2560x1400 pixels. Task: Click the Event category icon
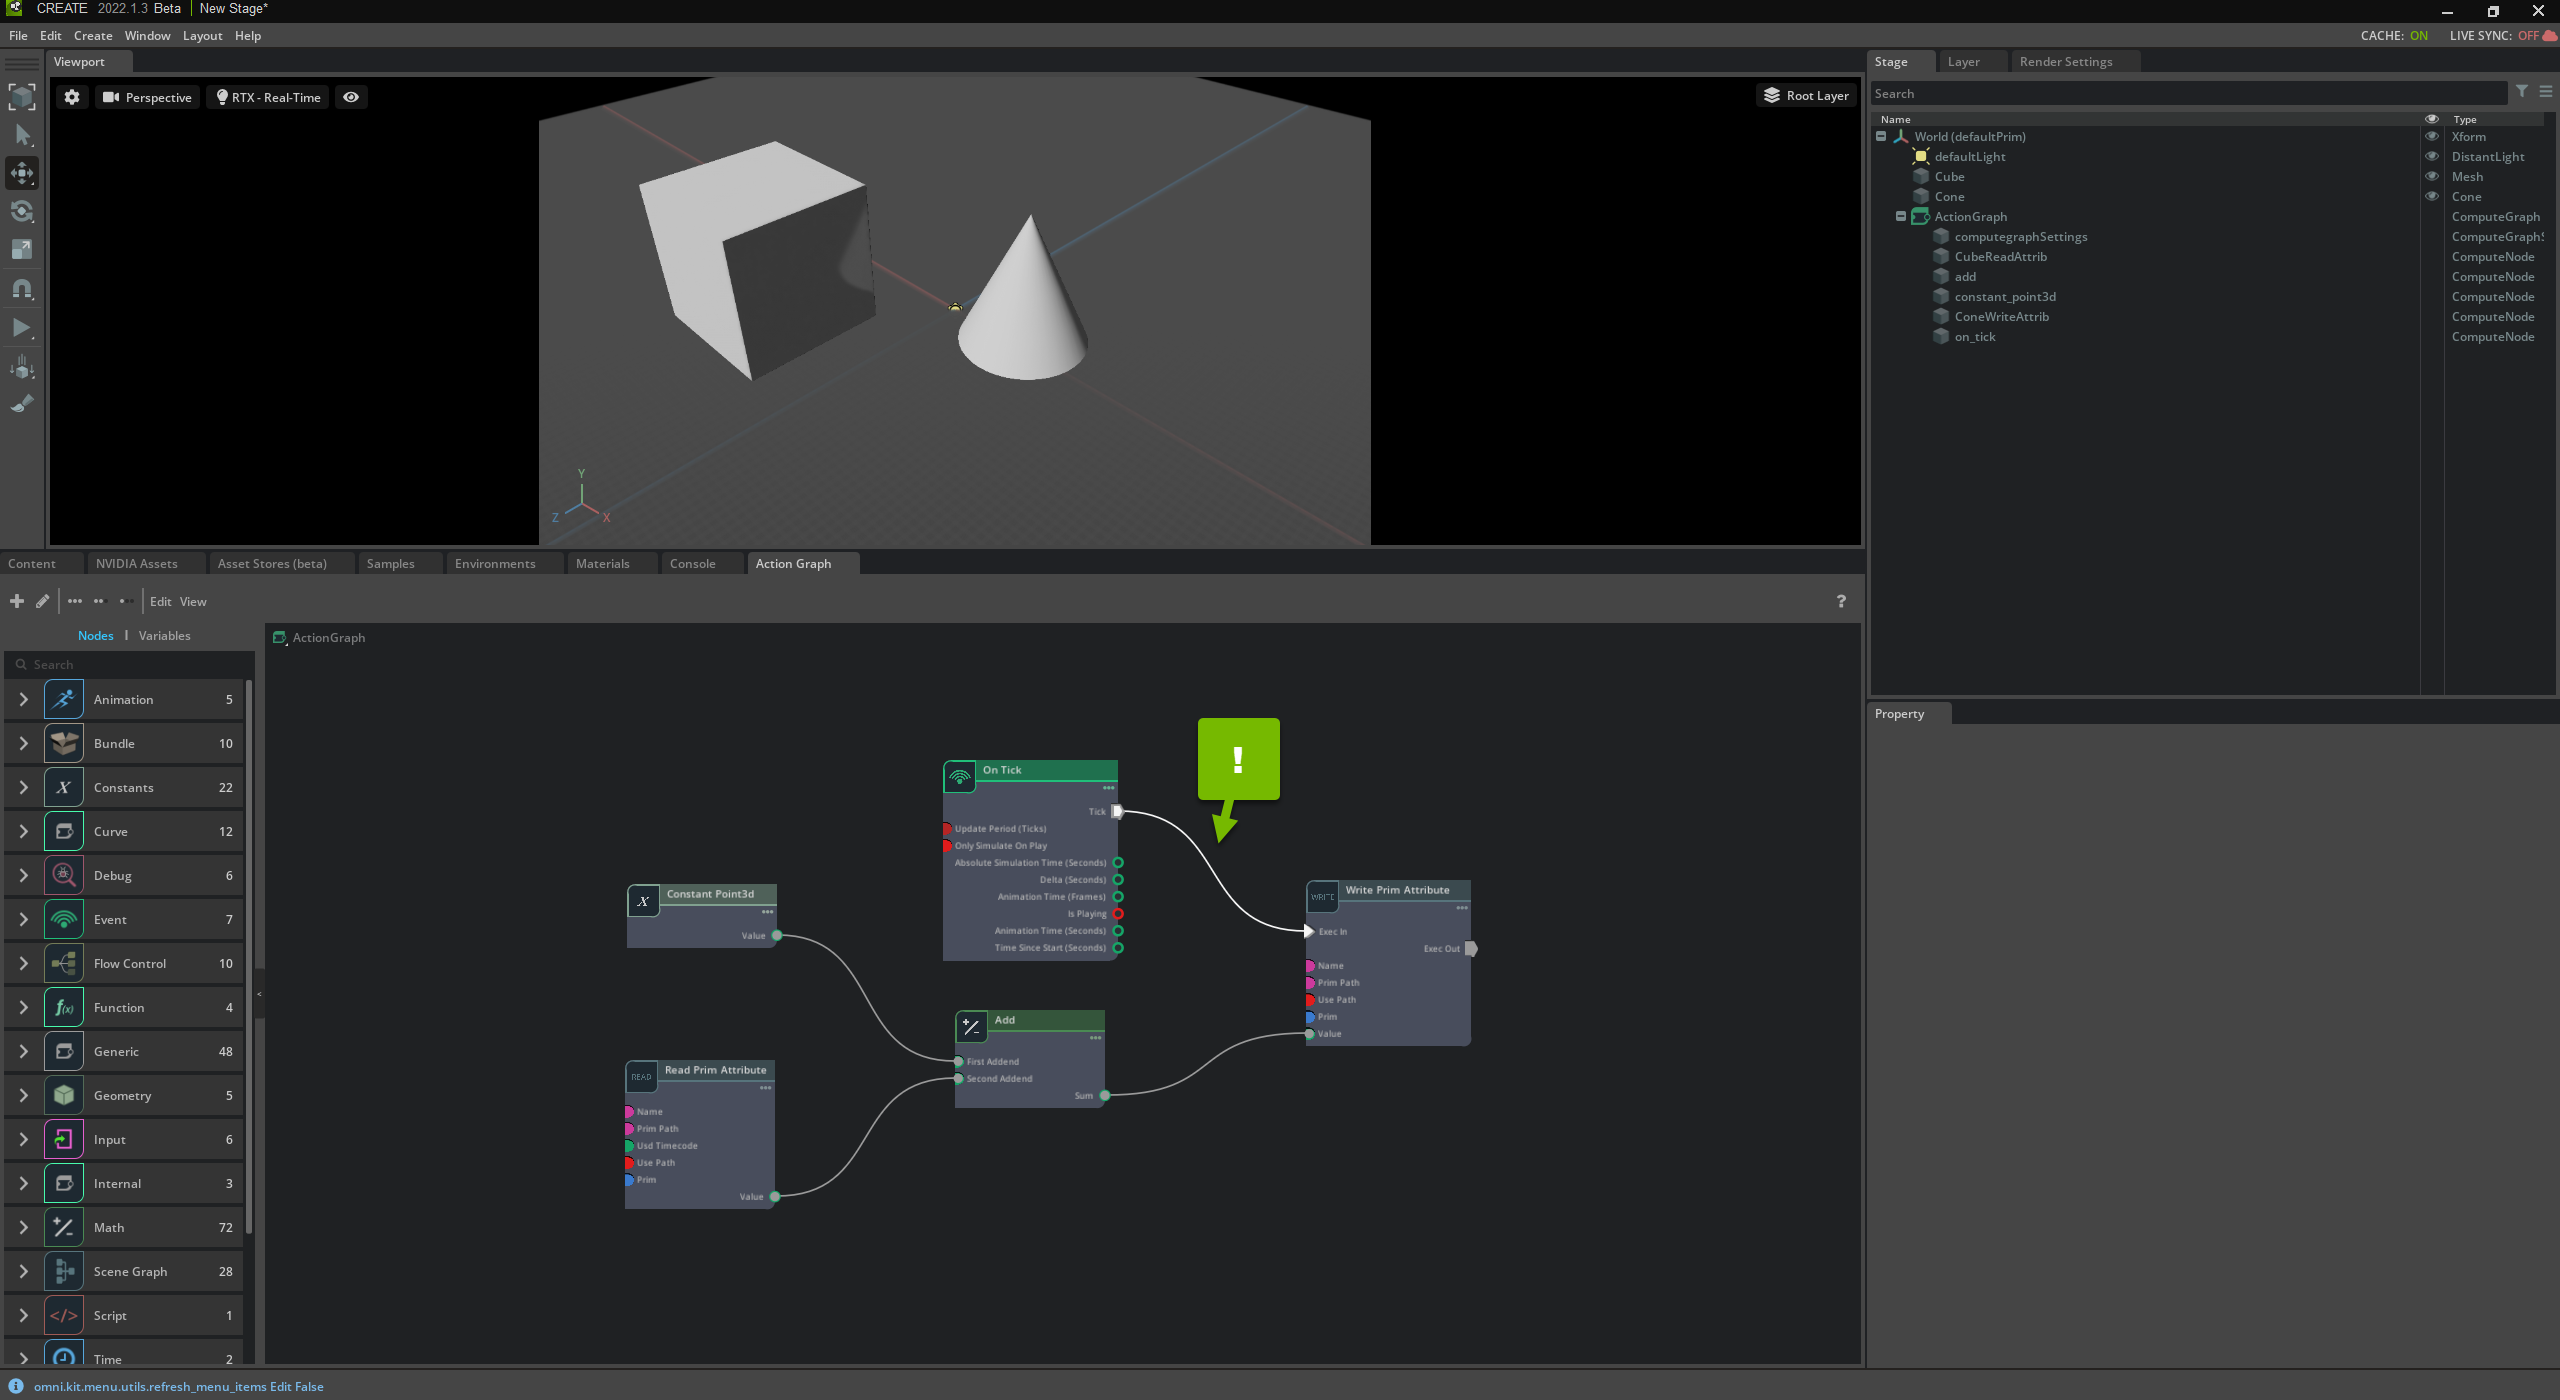[64, 919]
